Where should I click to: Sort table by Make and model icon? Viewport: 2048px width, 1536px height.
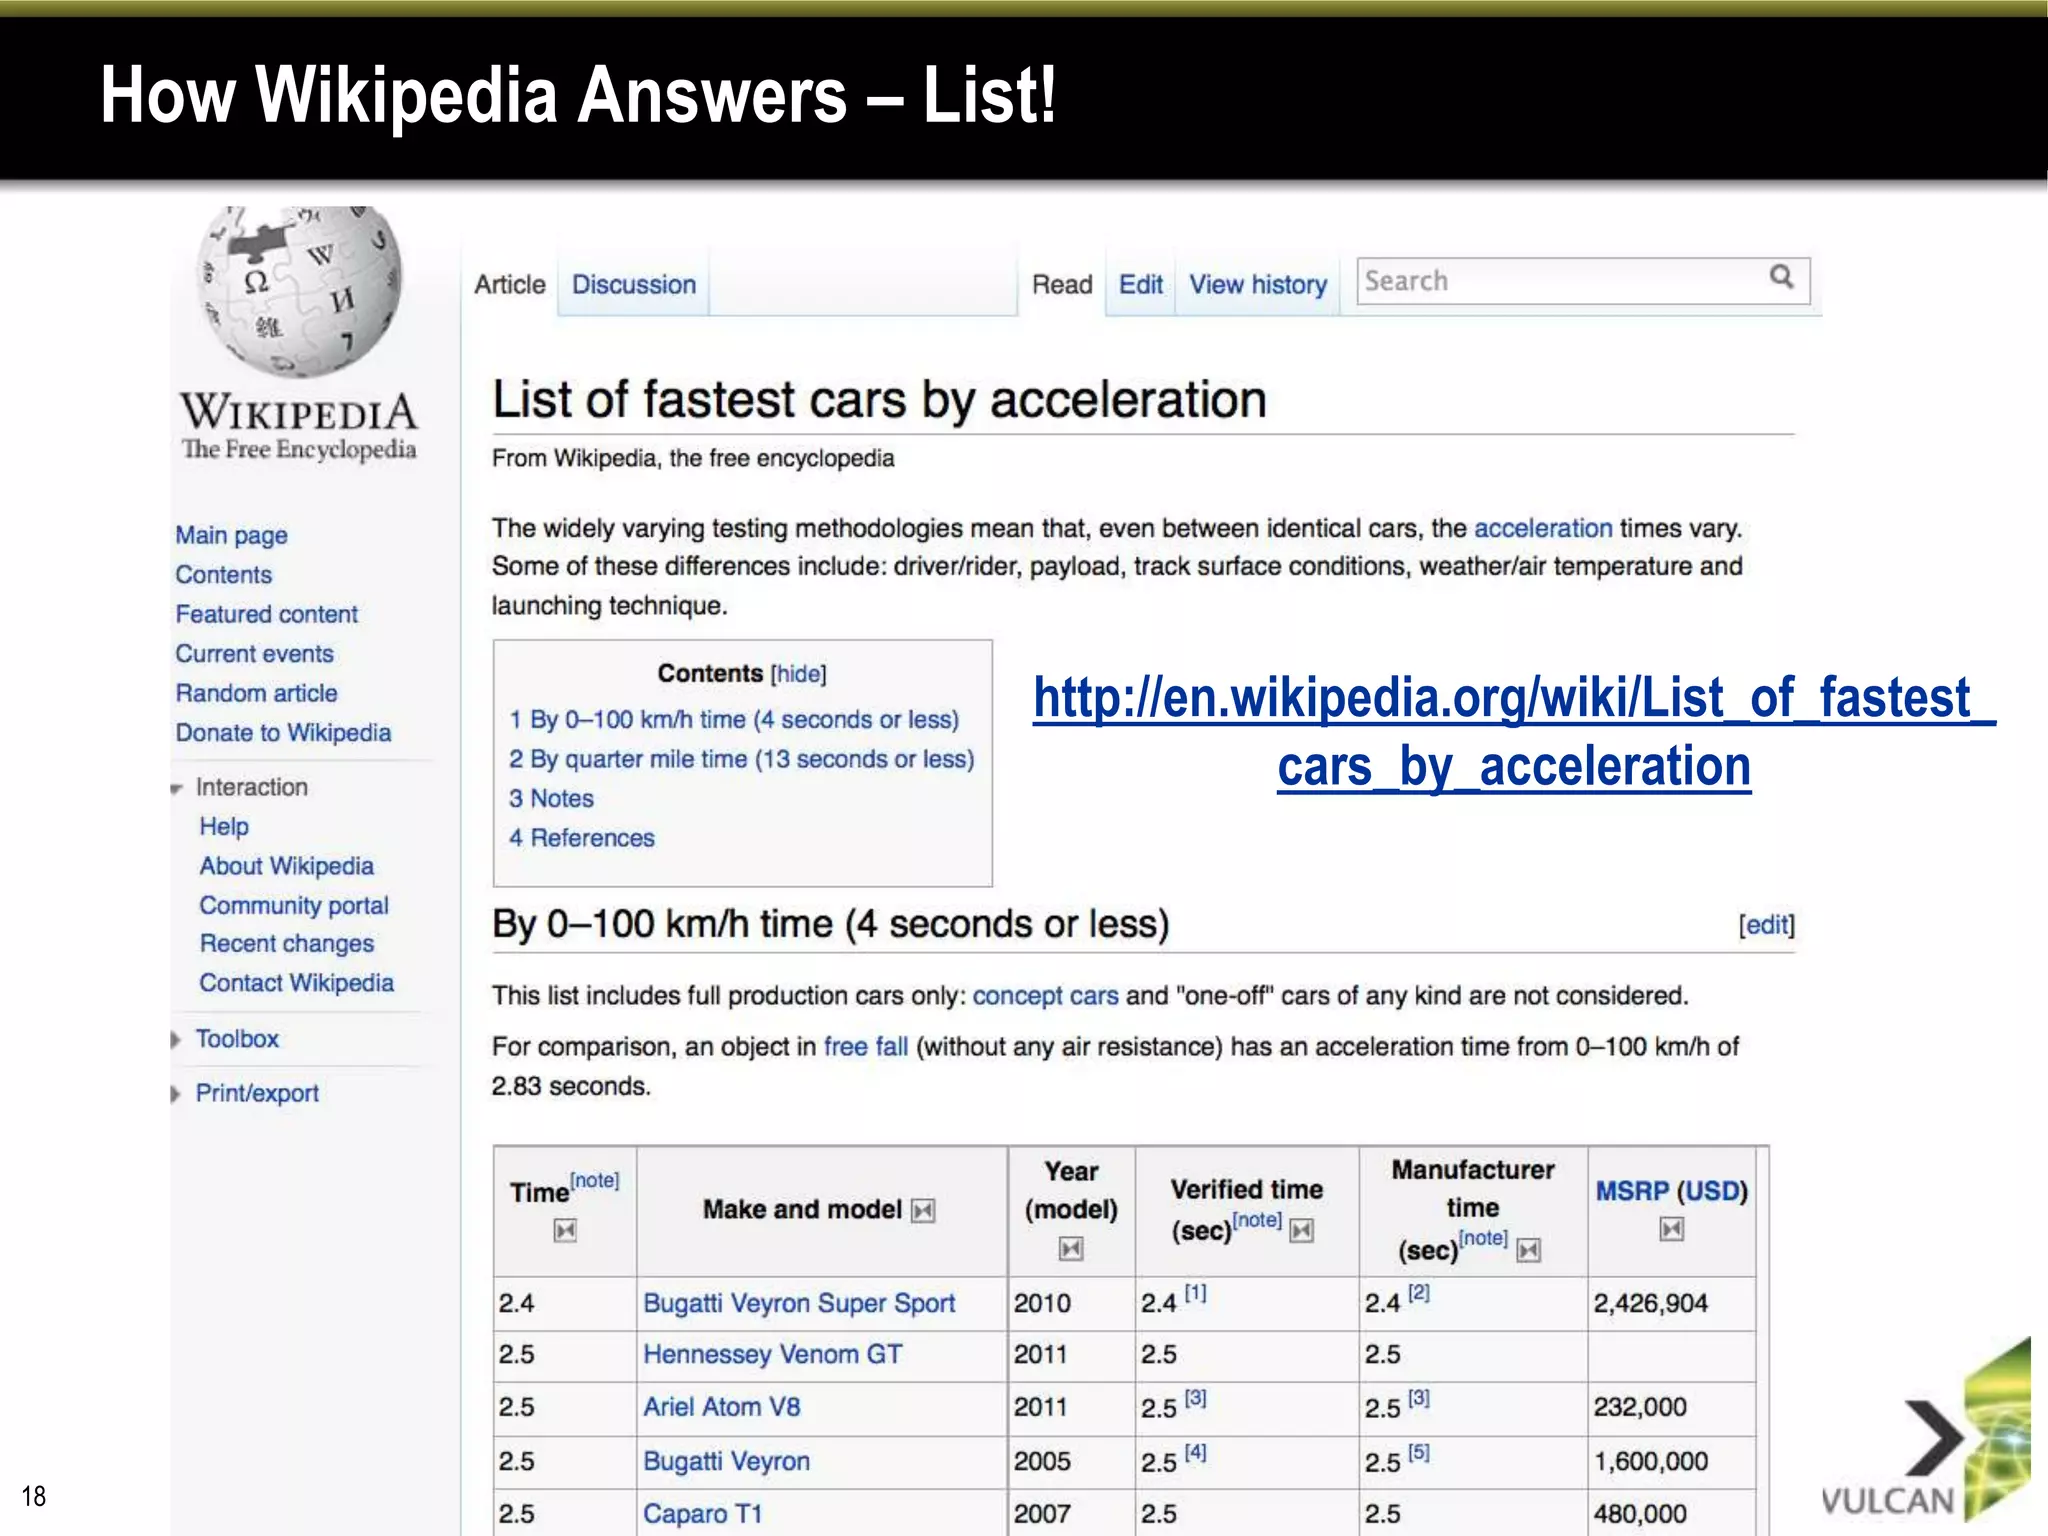[923, 1211]
